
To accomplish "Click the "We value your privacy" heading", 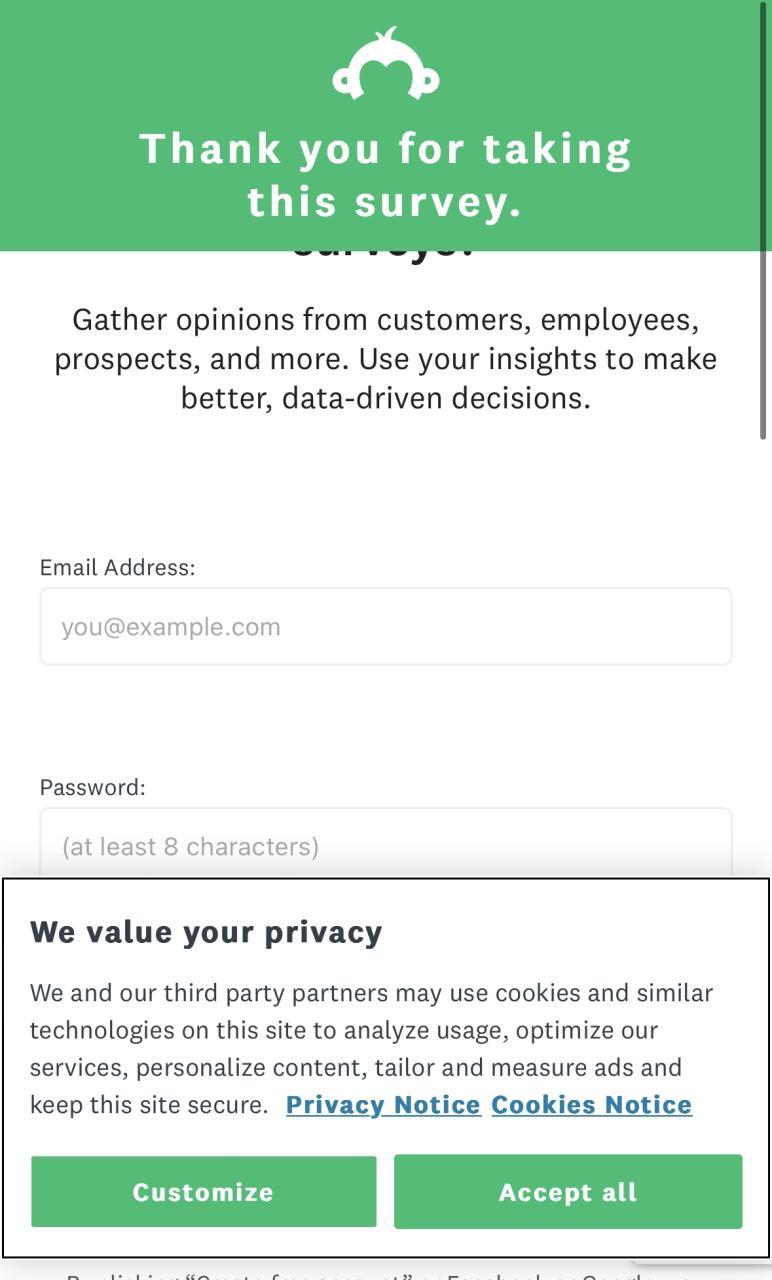I will click(x=206, y=932).
